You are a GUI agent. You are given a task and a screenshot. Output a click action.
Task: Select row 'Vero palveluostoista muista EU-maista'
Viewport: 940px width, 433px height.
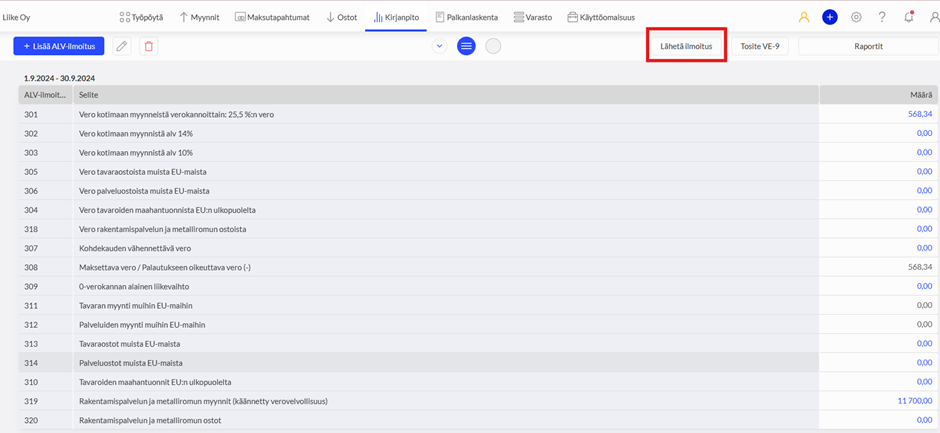(476, 191)
